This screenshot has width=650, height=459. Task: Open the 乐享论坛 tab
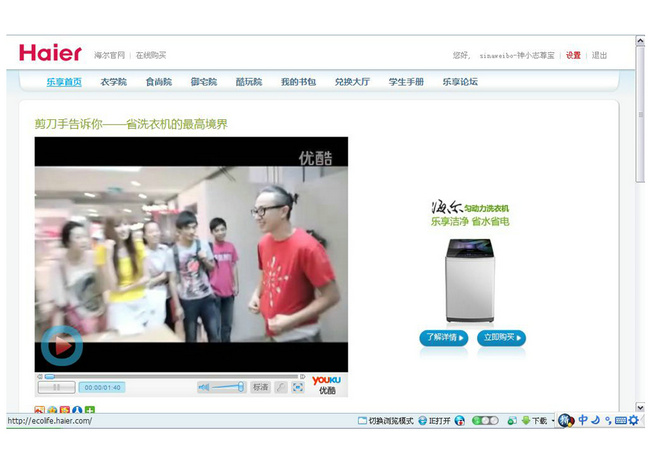[x=460, y=82]
